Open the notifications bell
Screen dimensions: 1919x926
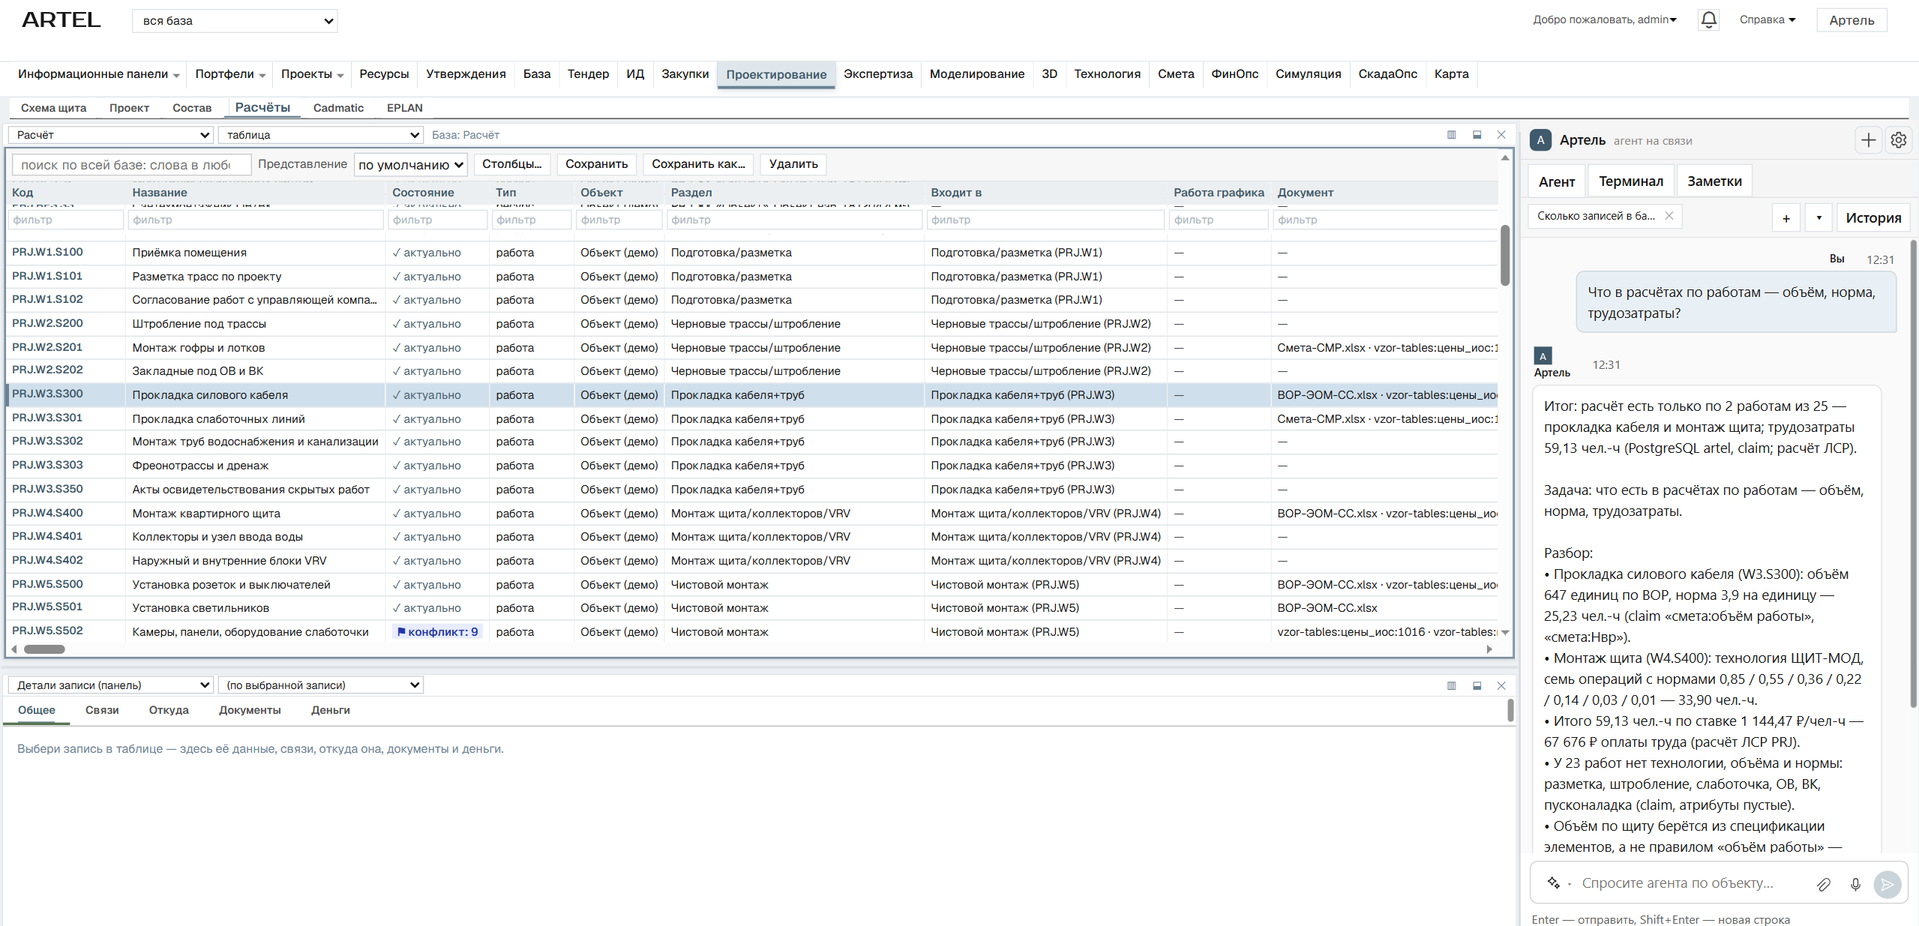pyautogui.click(x=1709, y=20)
